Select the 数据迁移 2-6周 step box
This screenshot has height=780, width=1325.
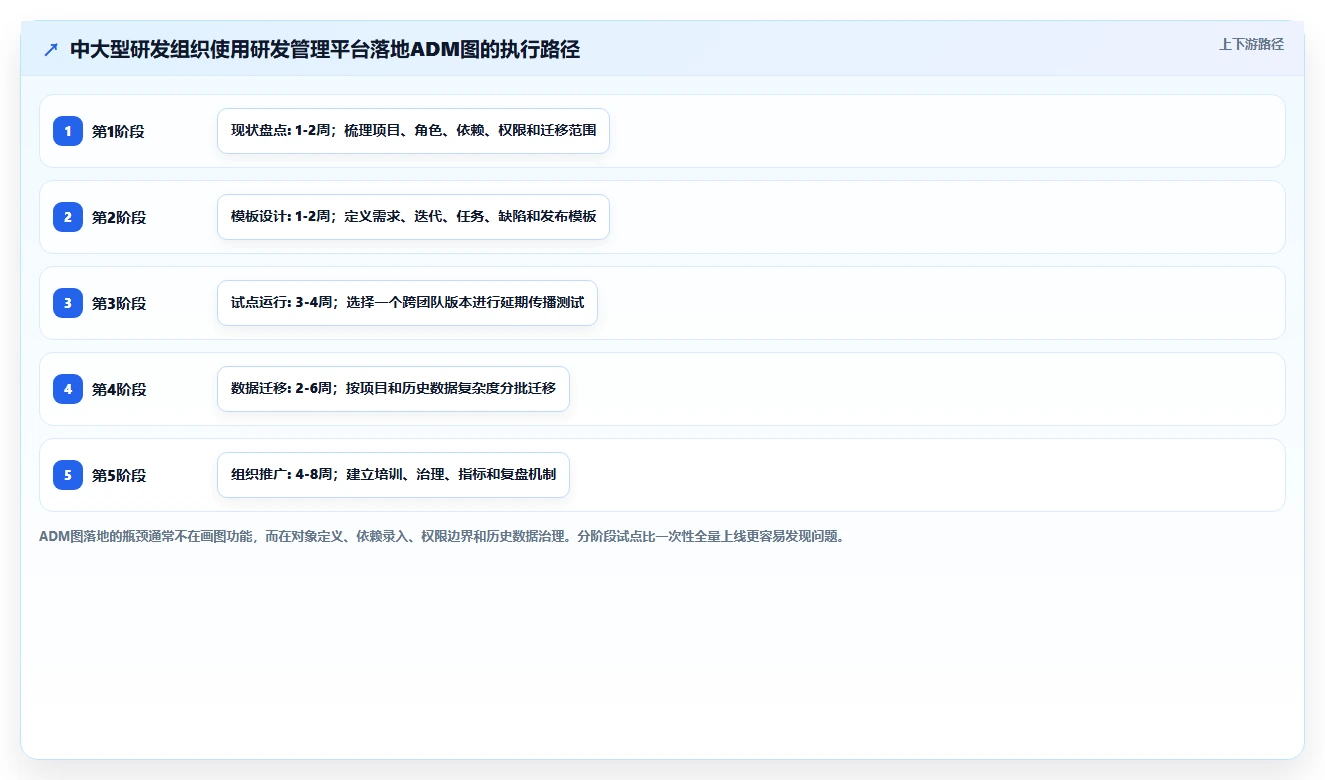(393, 389)
